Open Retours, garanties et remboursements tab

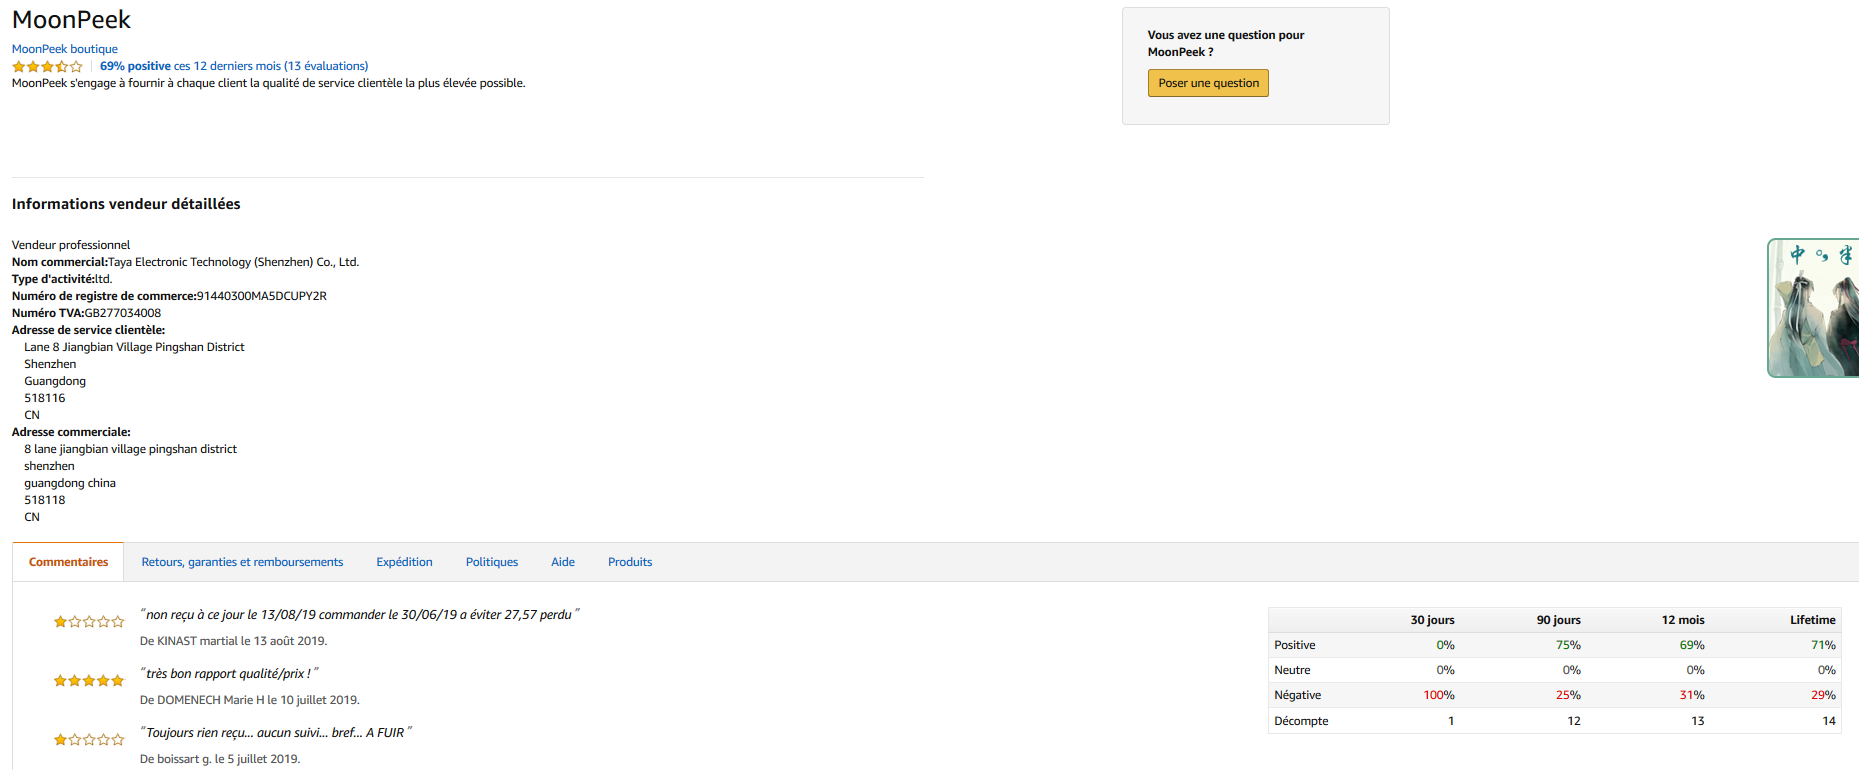(x=242, y=562)
